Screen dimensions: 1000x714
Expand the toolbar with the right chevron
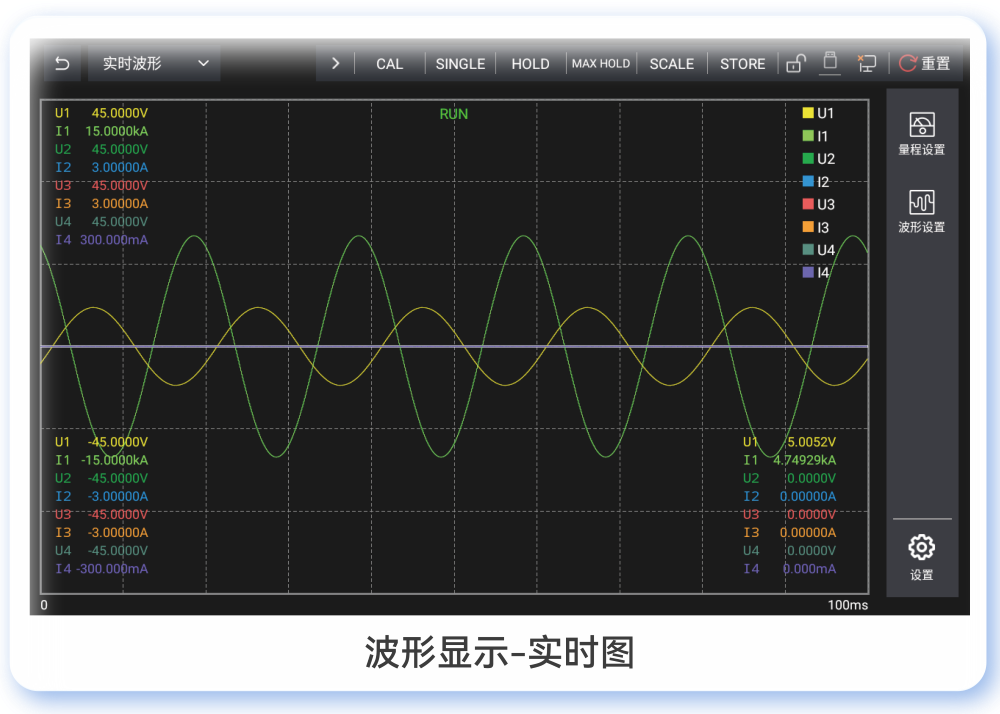click(x=335, y=63)
